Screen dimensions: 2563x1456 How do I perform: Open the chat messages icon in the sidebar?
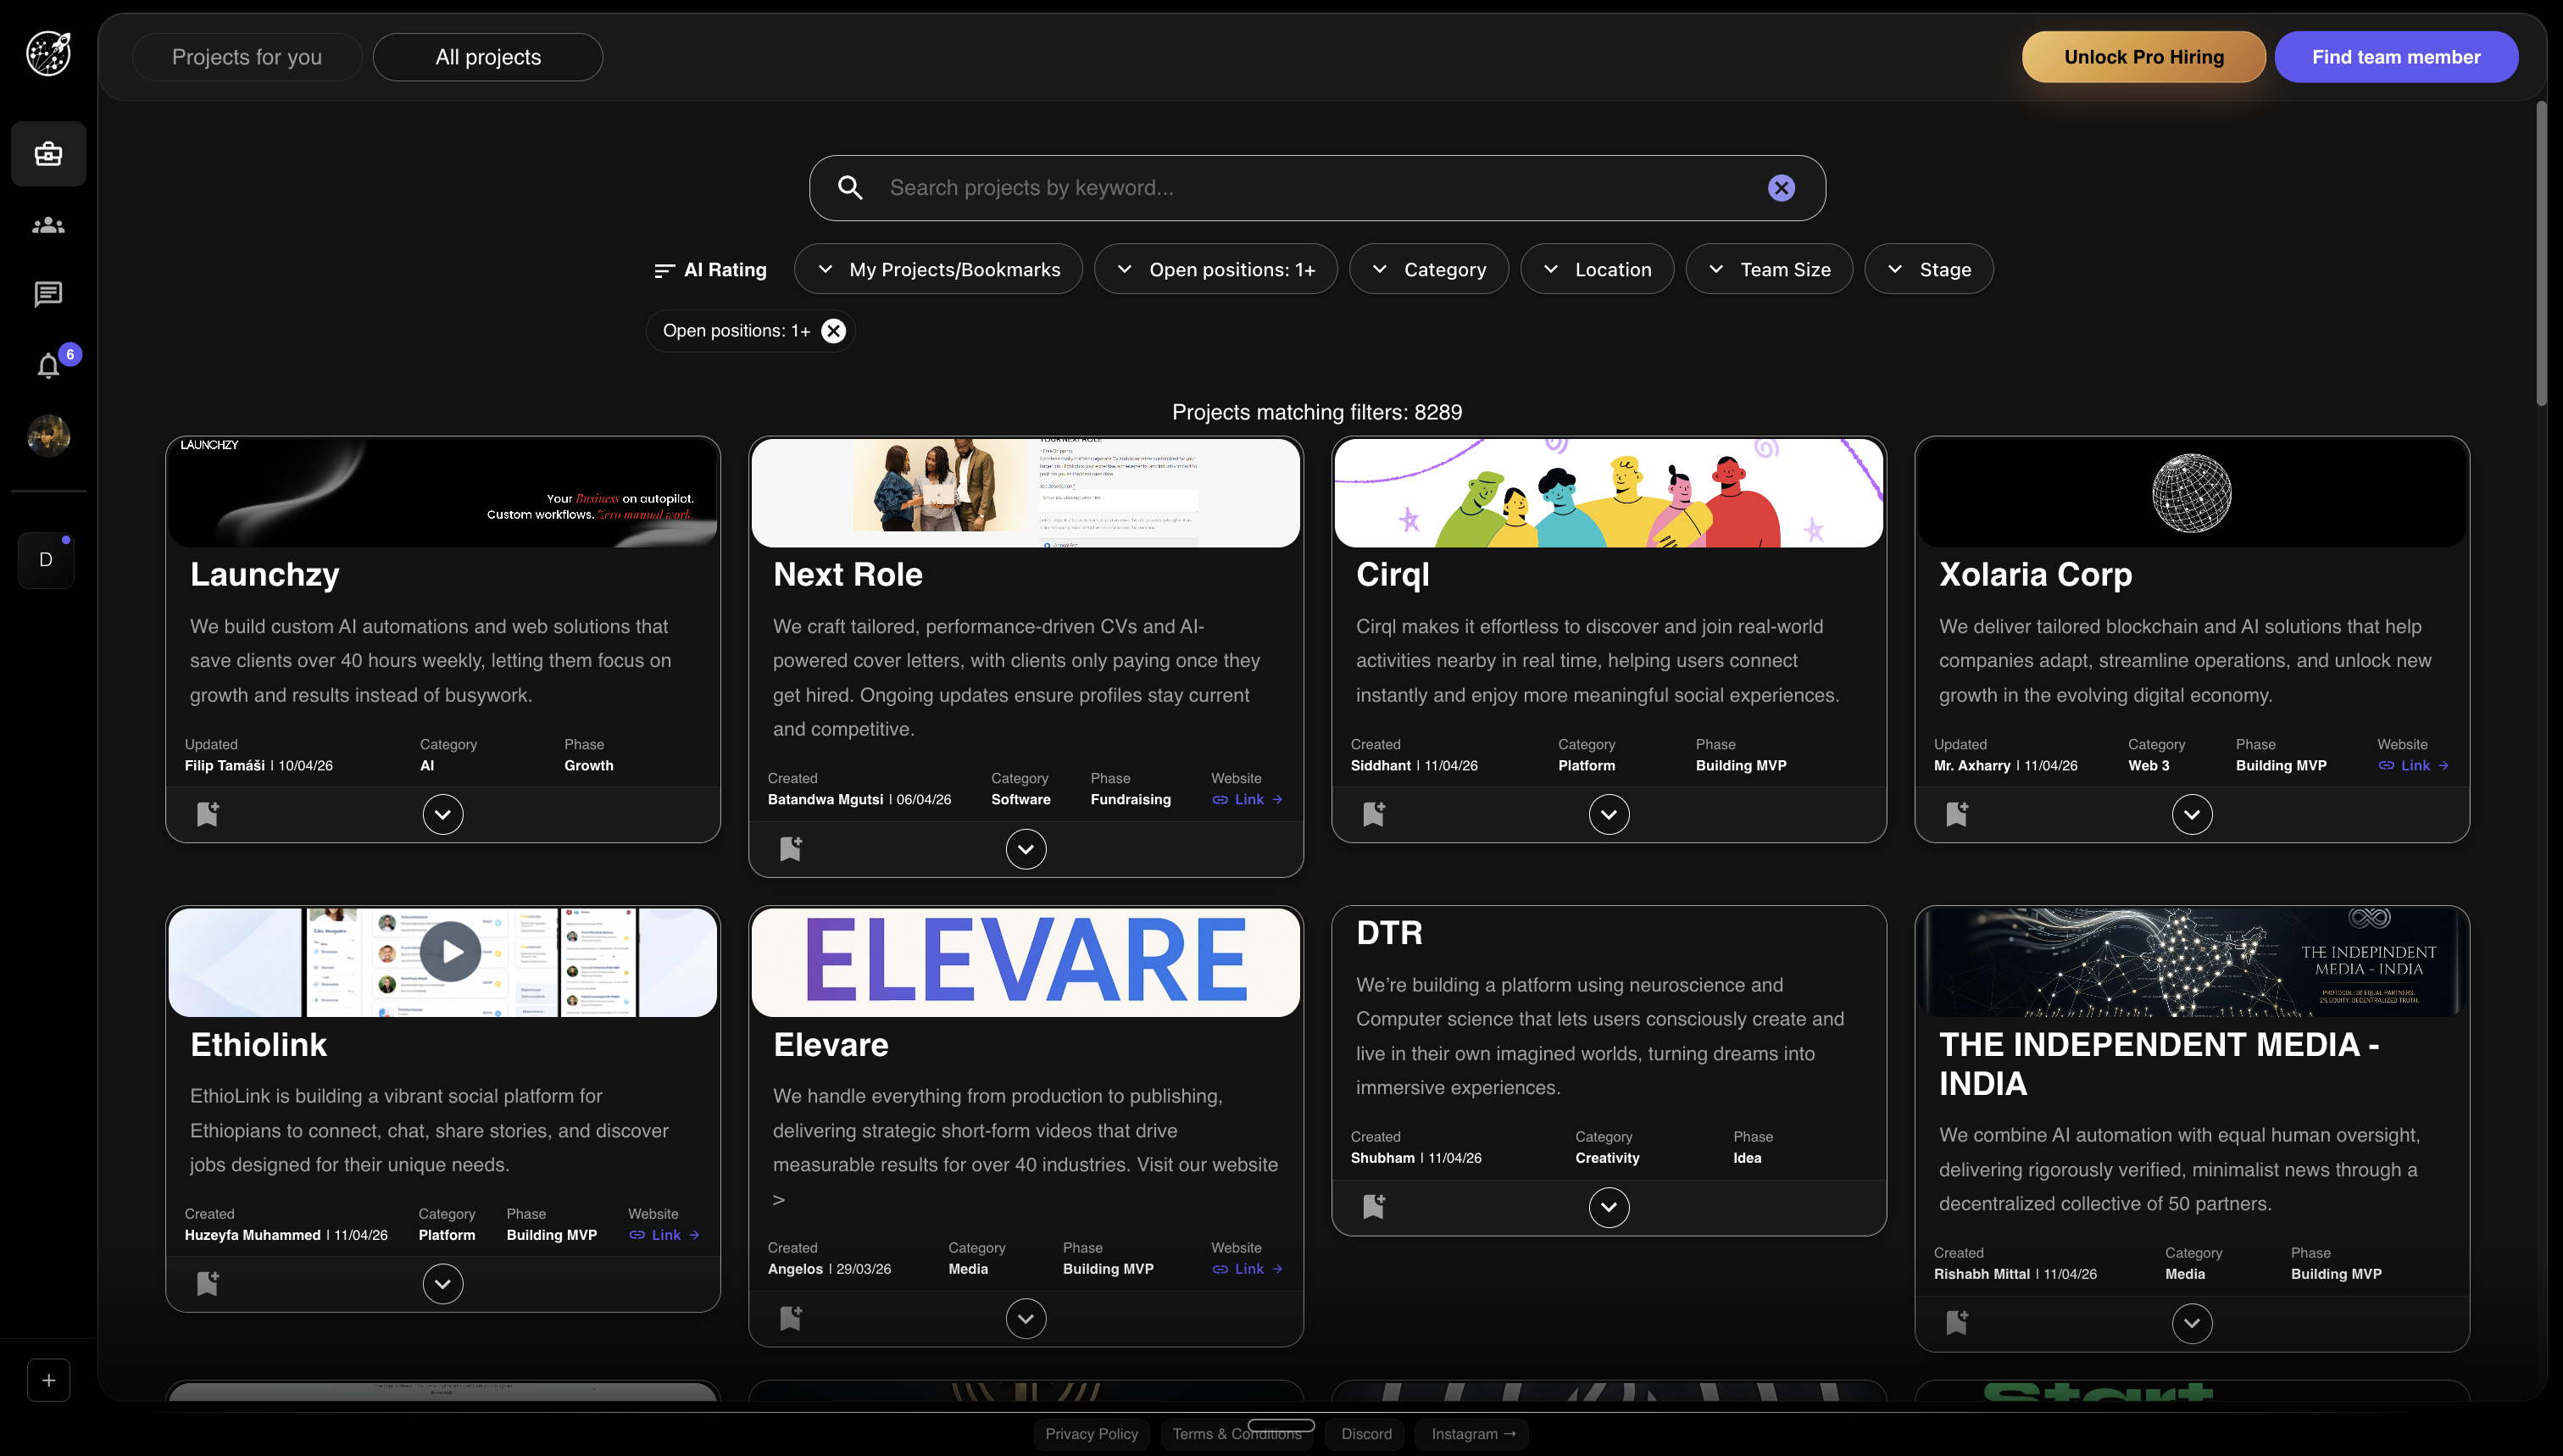(x=48, y=294)
